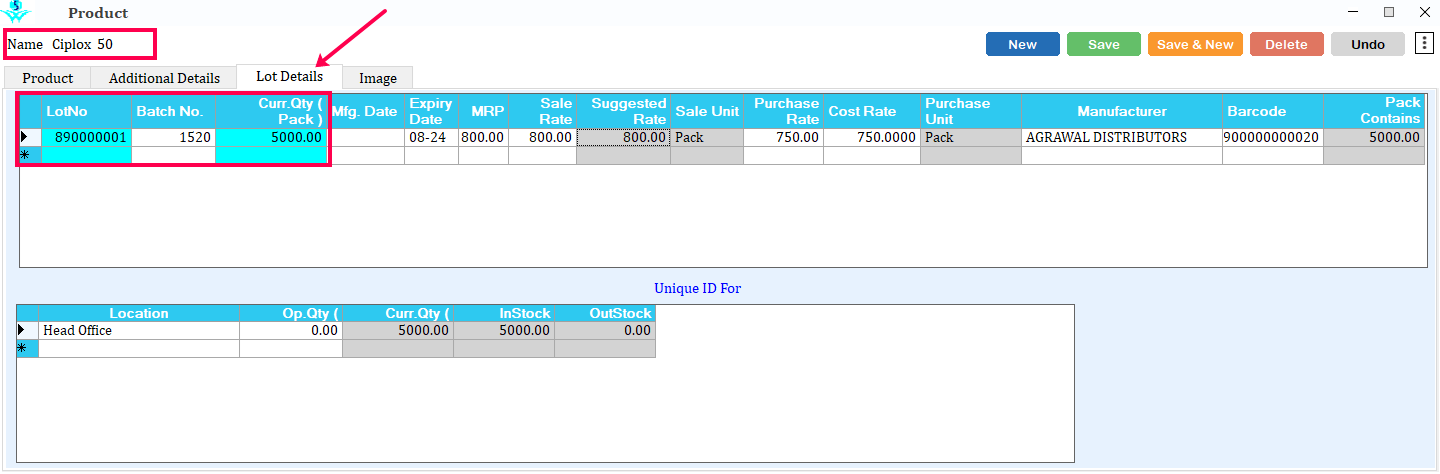Click the Save & New button
The height and width of the screenshot is (474, 1440).
1196,44
